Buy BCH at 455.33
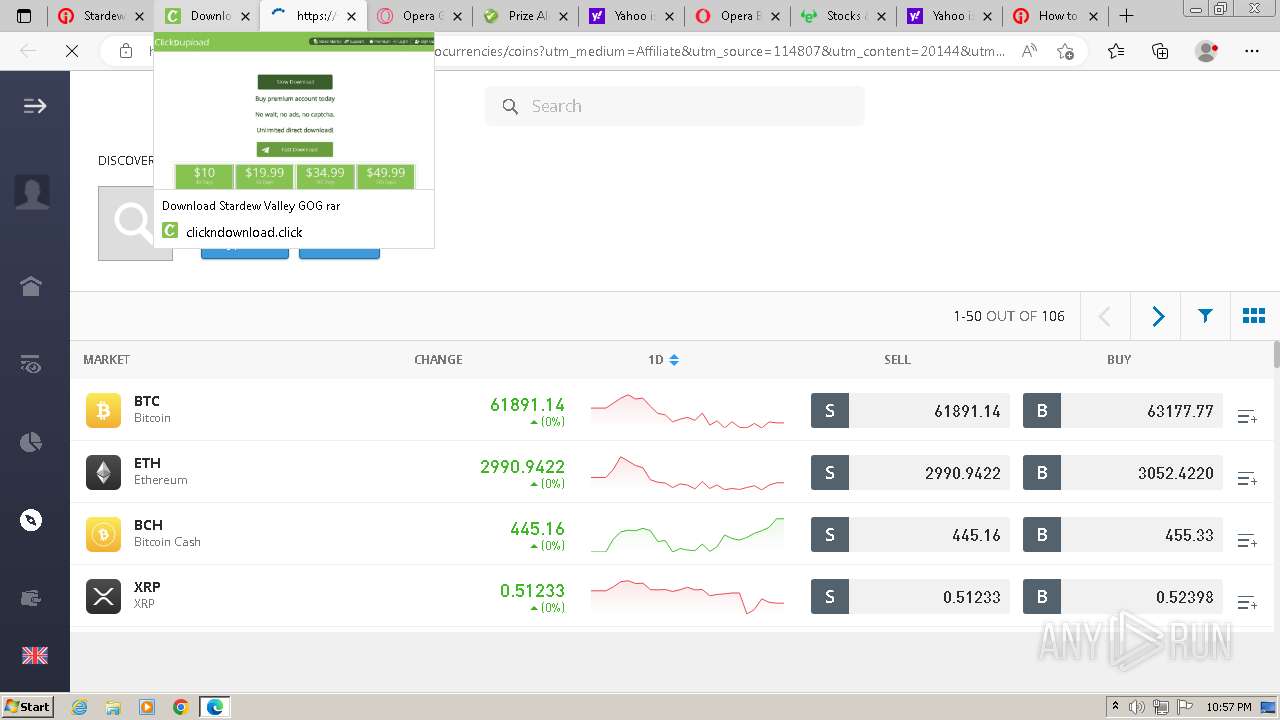The width and height of the screenshot is (1280, 720). [x=1122, y=534]
